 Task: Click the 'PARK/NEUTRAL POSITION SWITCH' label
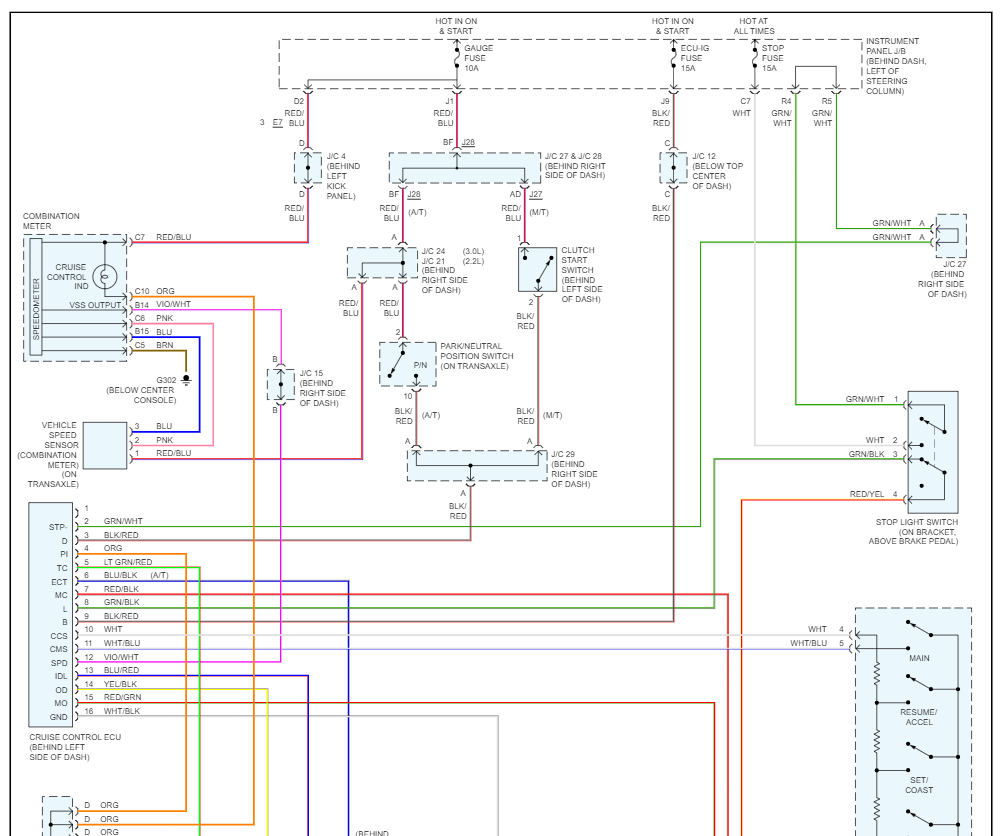pyautogui.click(x=477, y=351)
